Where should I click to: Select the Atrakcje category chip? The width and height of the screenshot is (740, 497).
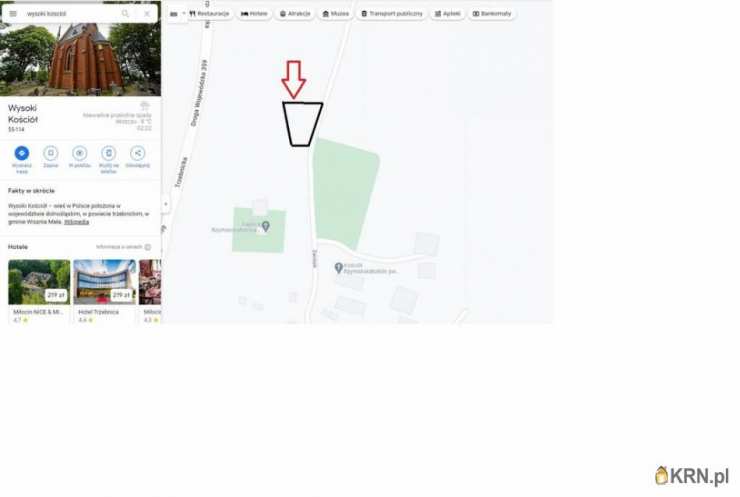[x=295, y=14]
